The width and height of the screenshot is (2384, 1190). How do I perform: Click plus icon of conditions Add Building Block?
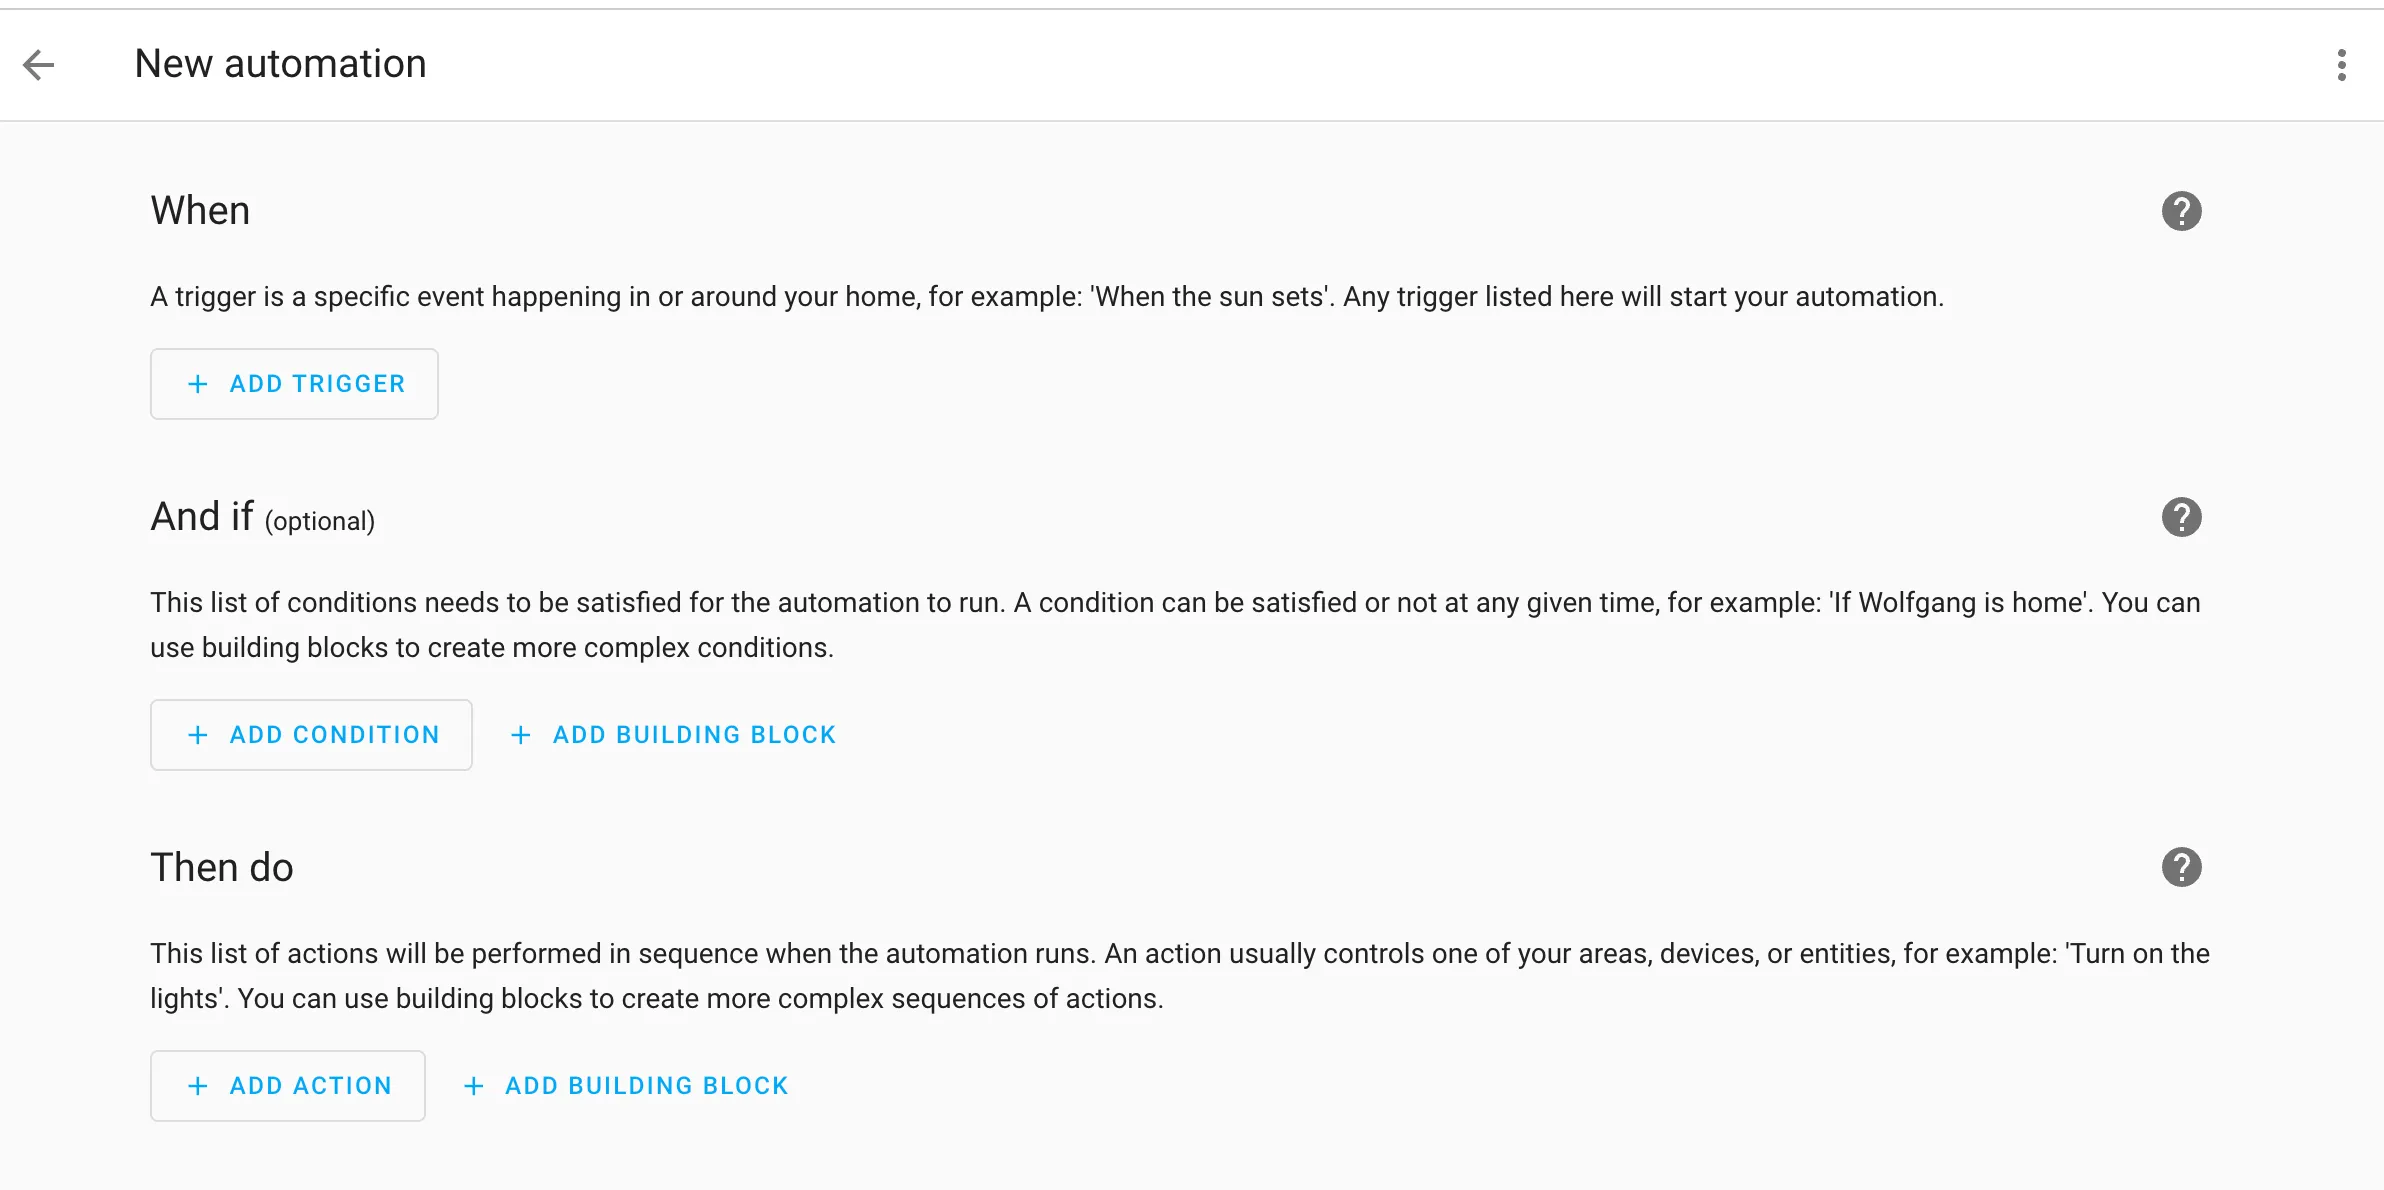[521, 735]
